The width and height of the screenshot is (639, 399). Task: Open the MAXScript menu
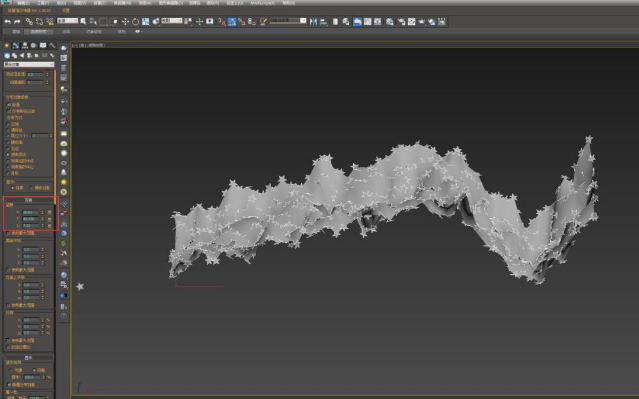[x=262, y=3]
